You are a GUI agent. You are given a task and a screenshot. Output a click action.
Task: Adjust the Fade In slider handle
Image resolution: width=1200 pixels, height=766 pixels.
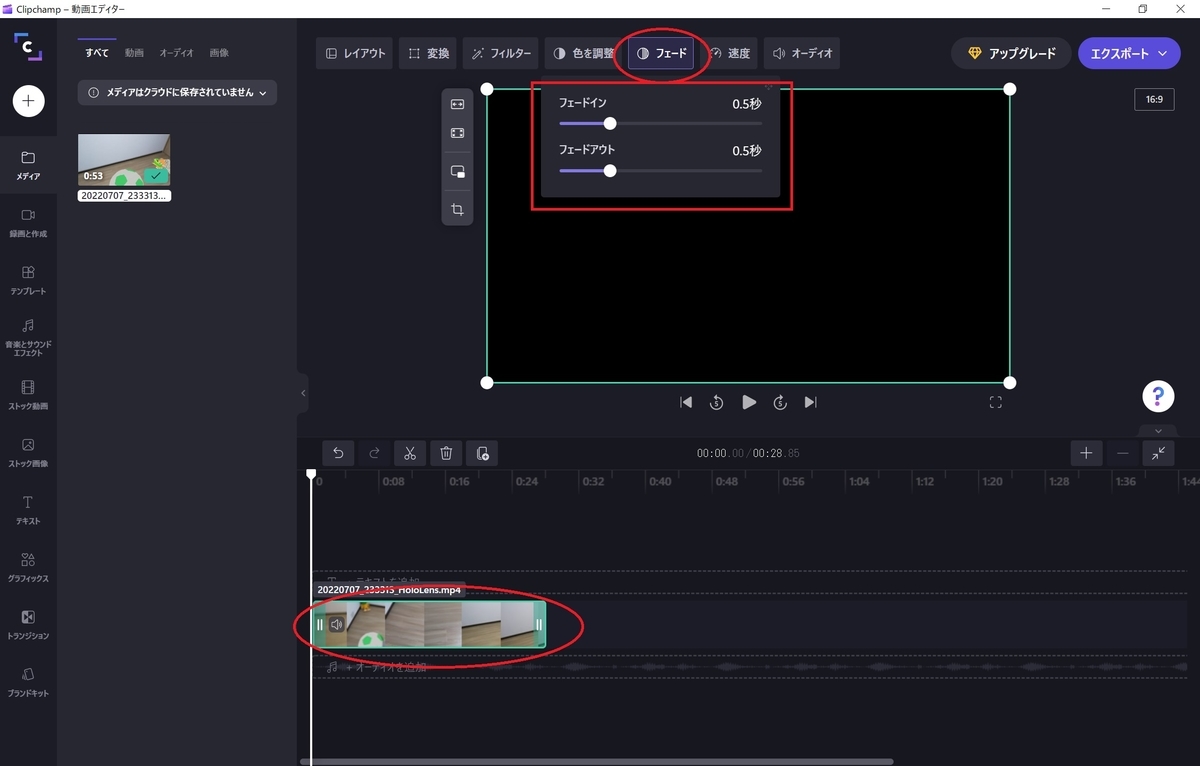(x=610, y=124)
